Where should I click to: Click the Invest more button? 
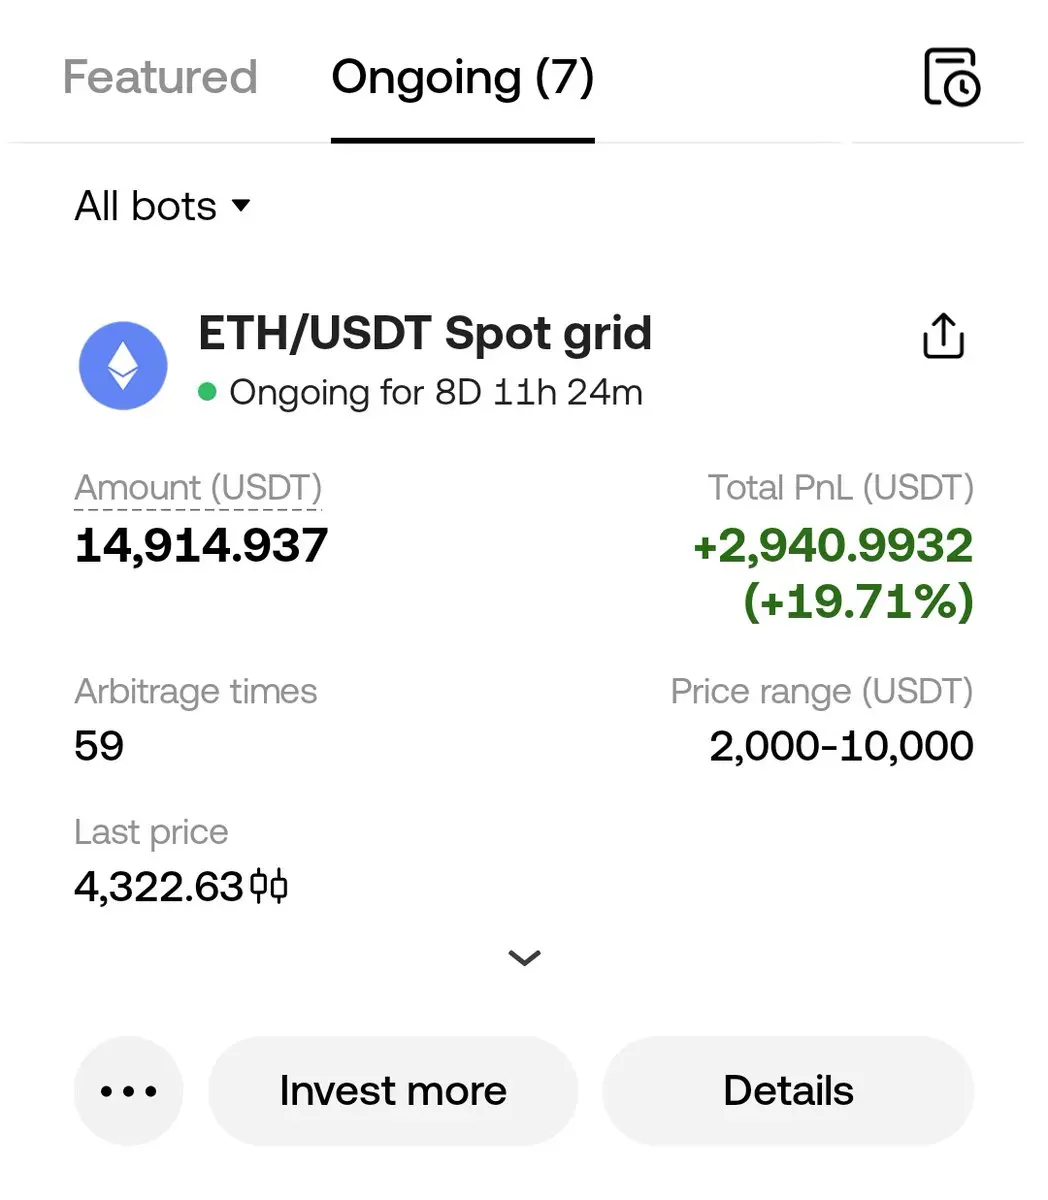point(393,1091)
